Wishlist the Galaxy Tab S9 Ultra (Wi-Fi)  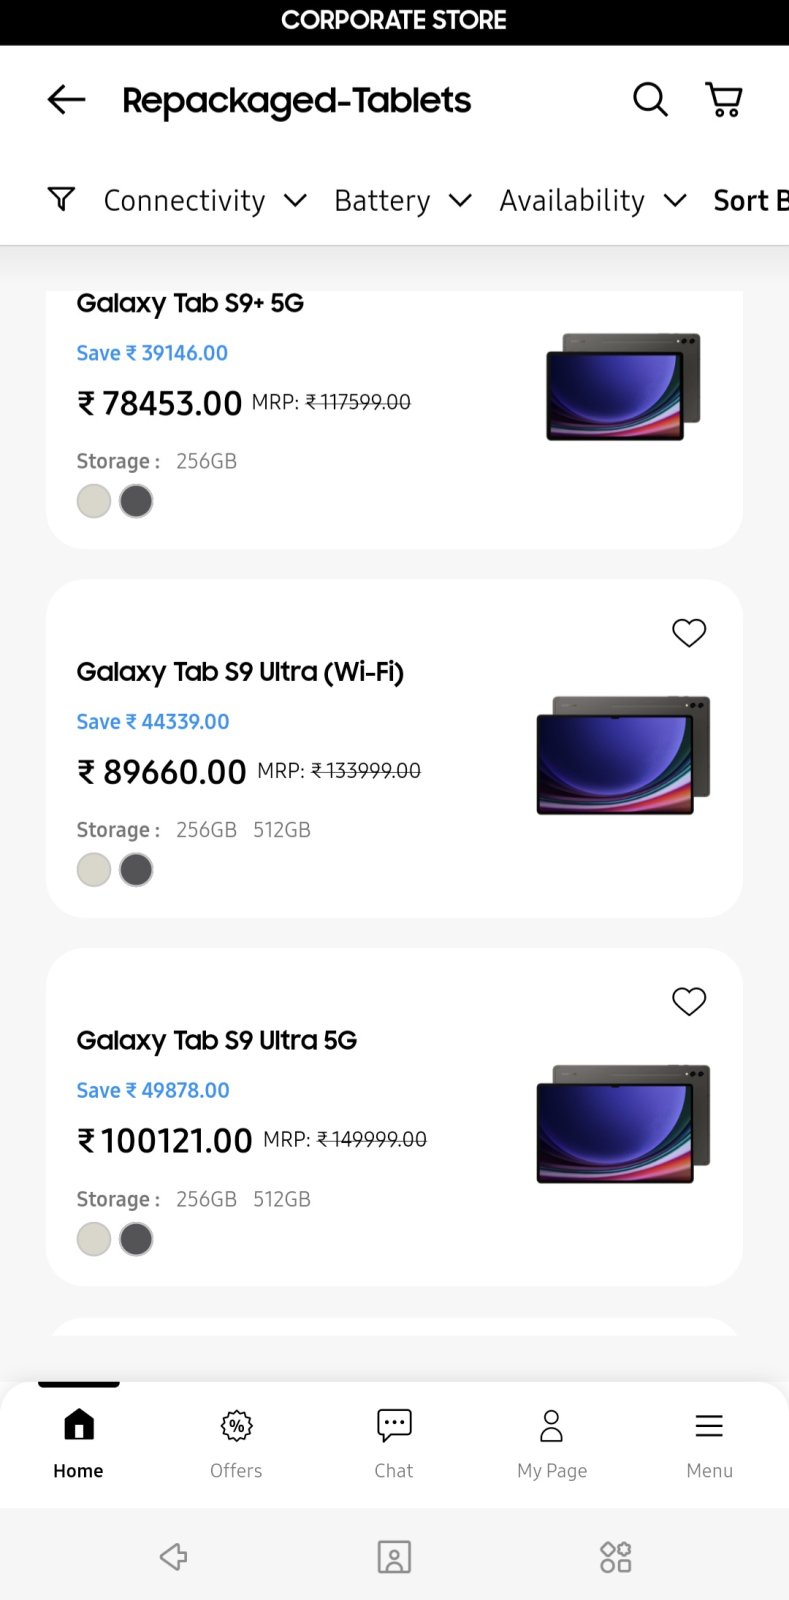click(x=689, y=632)
